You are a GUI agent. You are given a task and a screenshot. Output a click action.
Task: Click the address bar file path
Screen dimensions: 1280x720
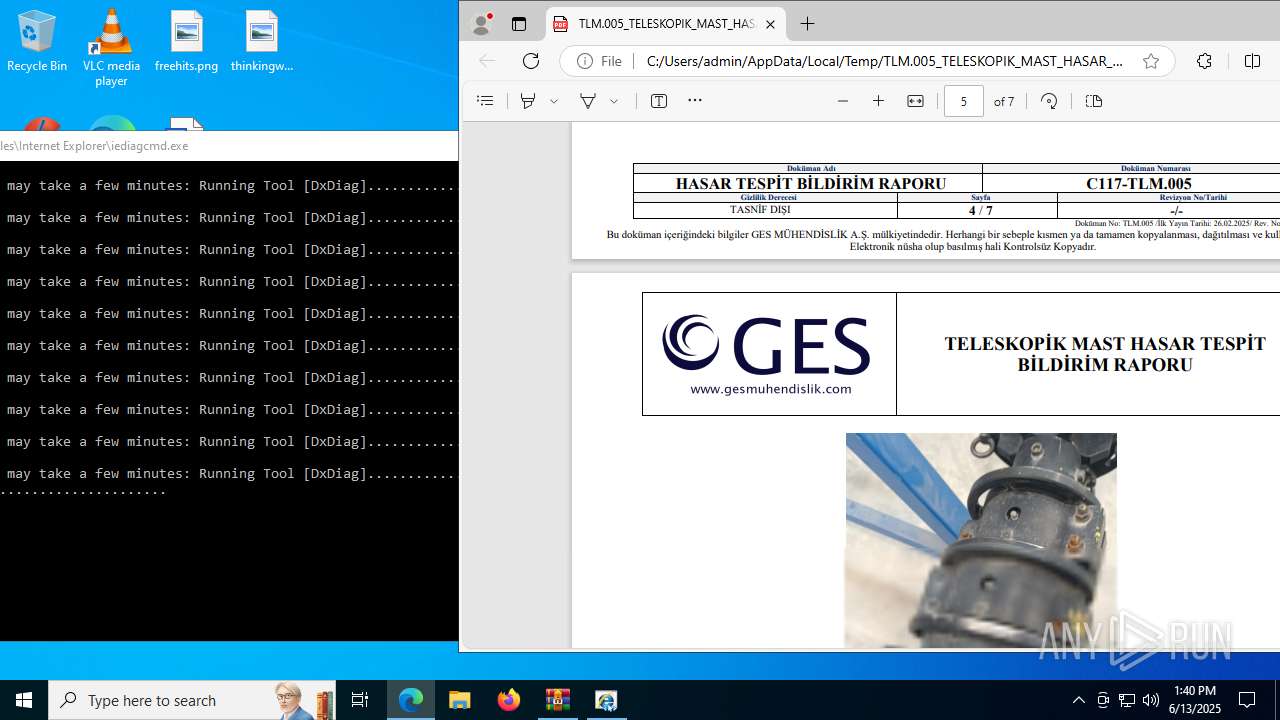click(x=884, y=61)
